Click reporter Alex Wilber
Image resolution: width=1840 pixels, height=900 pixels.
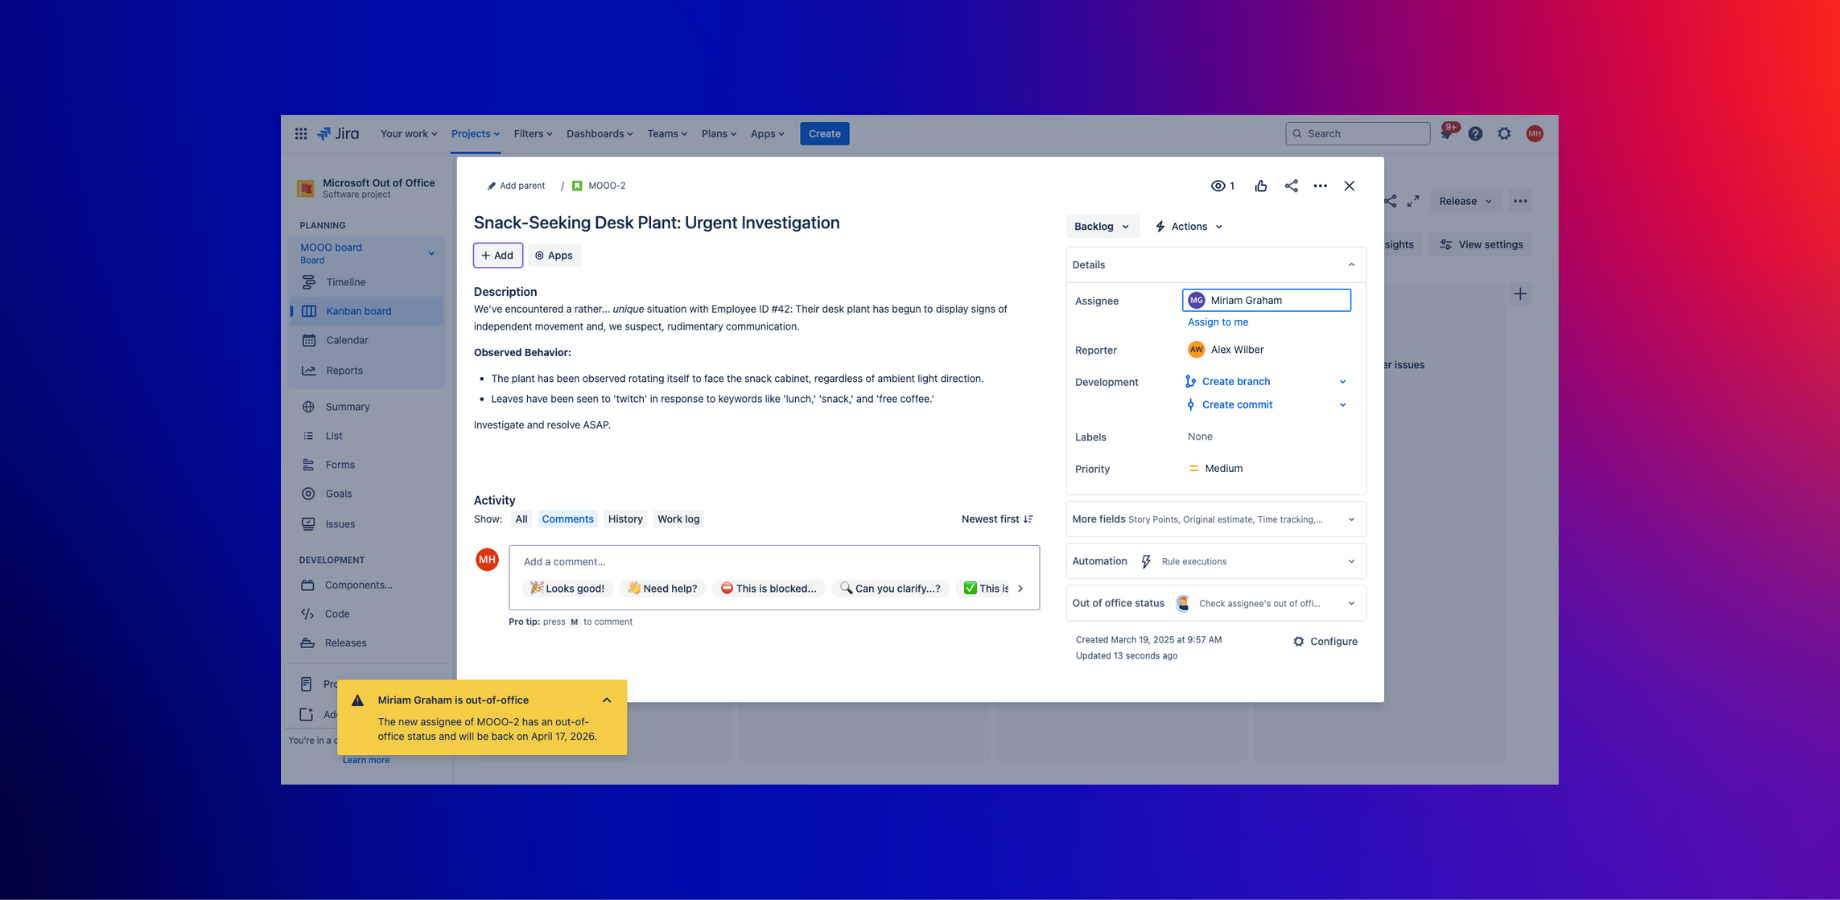click(x=1226, y=350)
